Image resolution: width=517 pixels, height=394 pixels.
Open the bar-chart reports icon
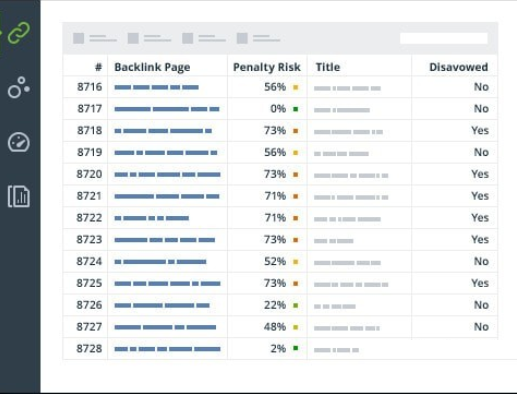tap(19, 196)
